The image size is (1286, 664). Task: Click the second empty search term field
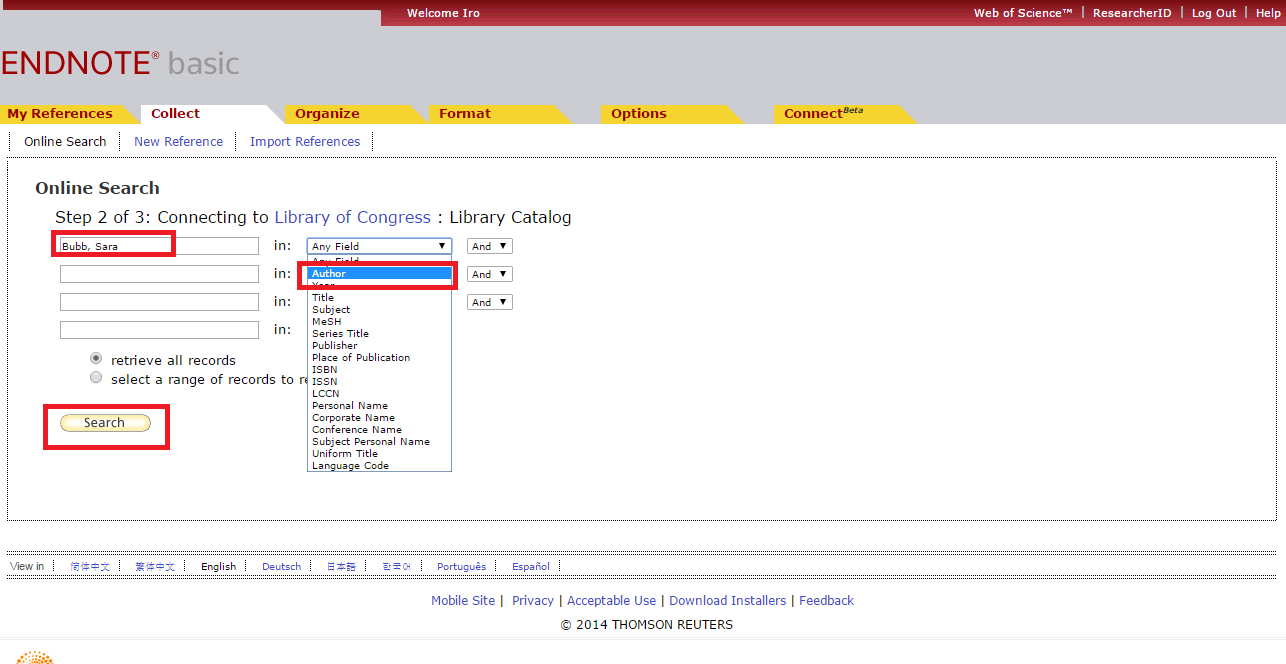tap(159, 274)
